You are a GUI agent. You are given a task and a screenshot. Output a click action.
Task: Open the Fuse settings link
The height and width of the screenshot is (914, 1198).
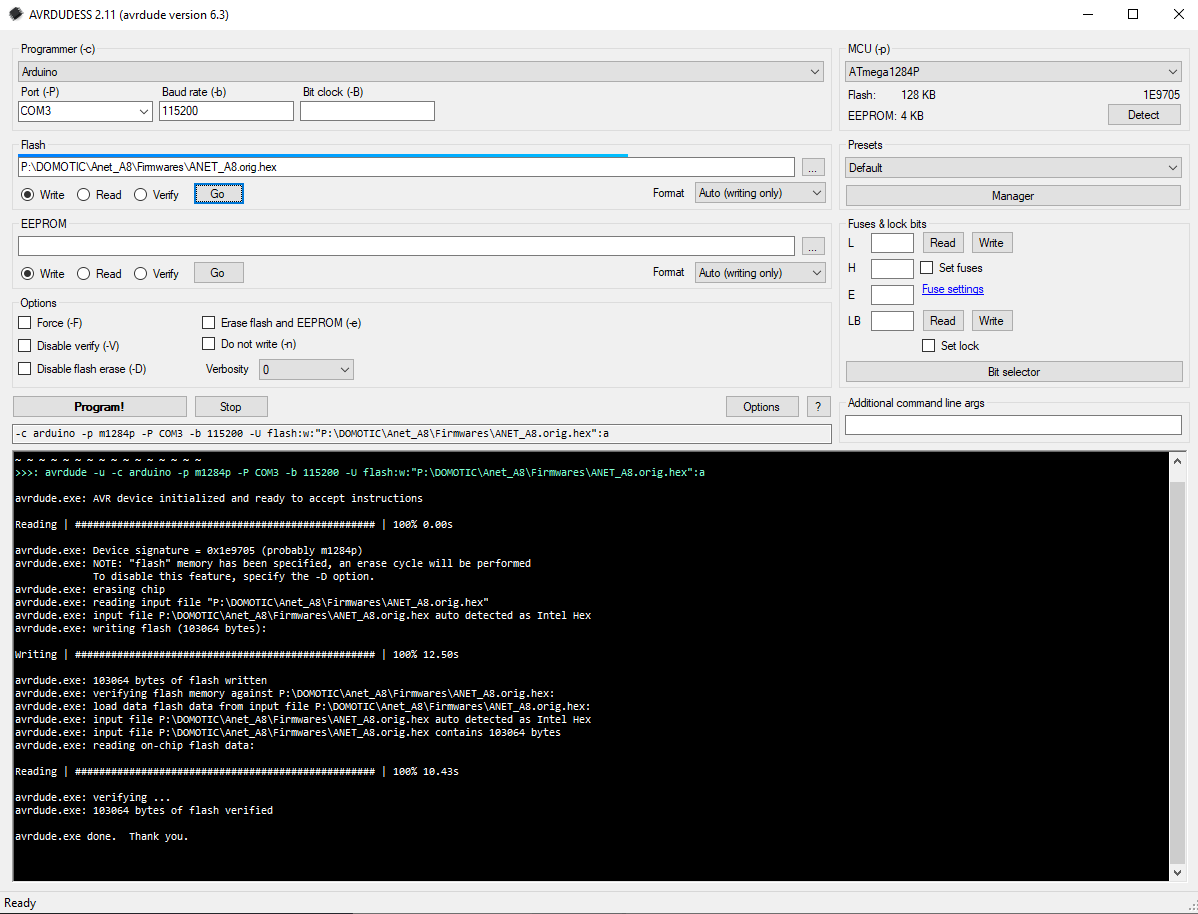(x=952, y=289)
